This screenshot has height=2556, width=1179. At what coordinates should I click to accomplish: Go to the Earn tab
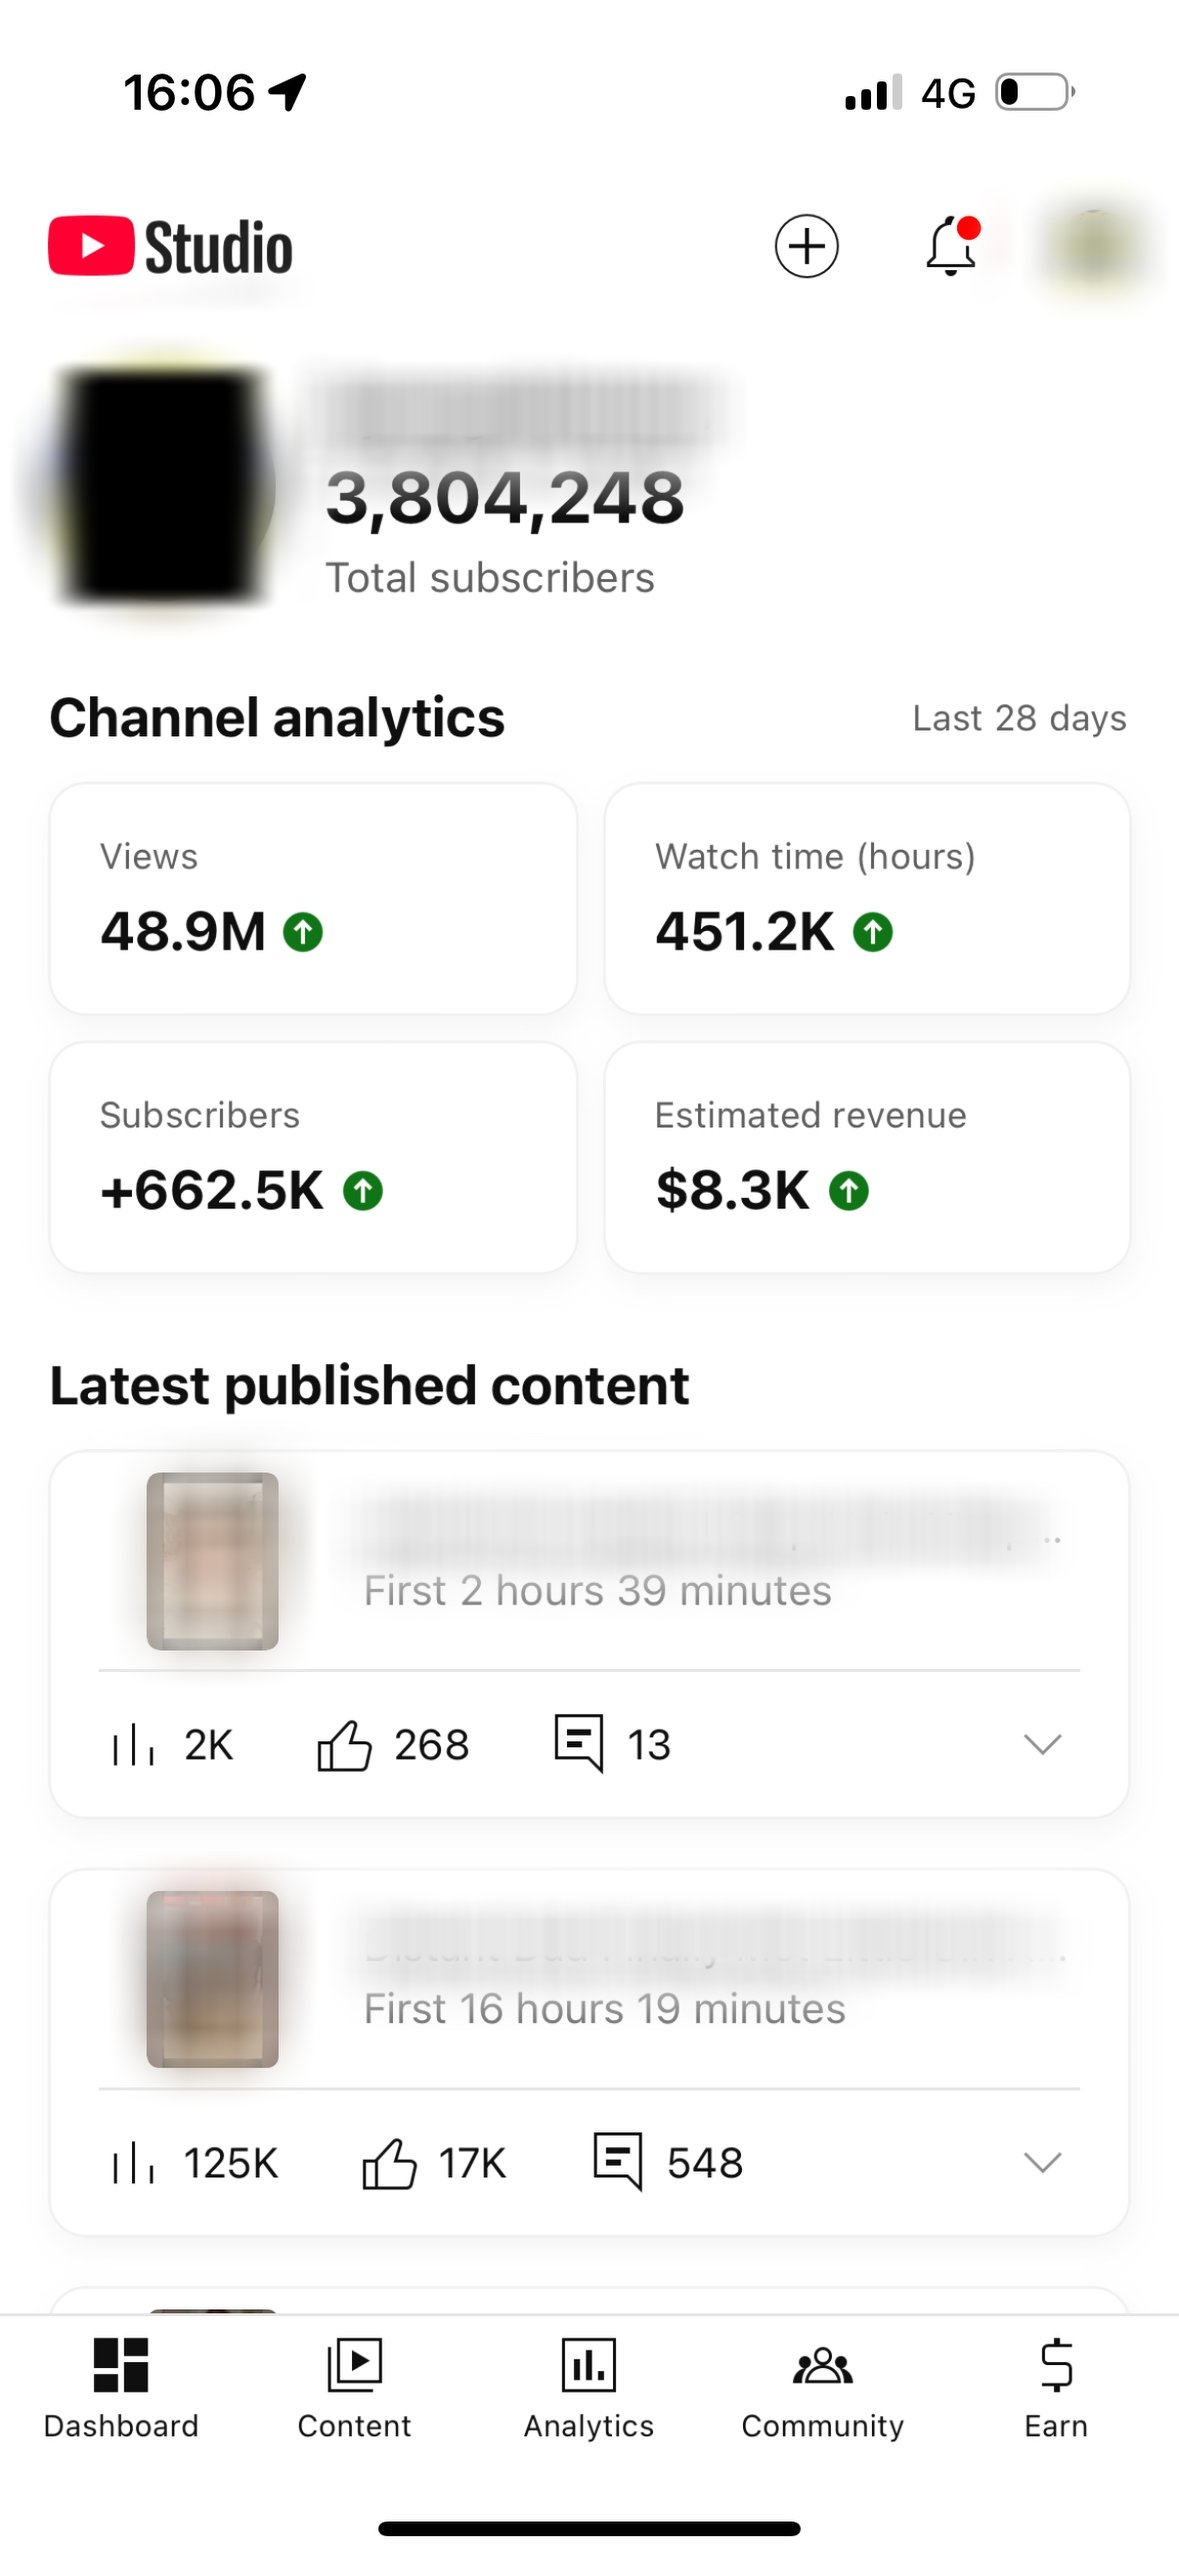point(1055,2387)
